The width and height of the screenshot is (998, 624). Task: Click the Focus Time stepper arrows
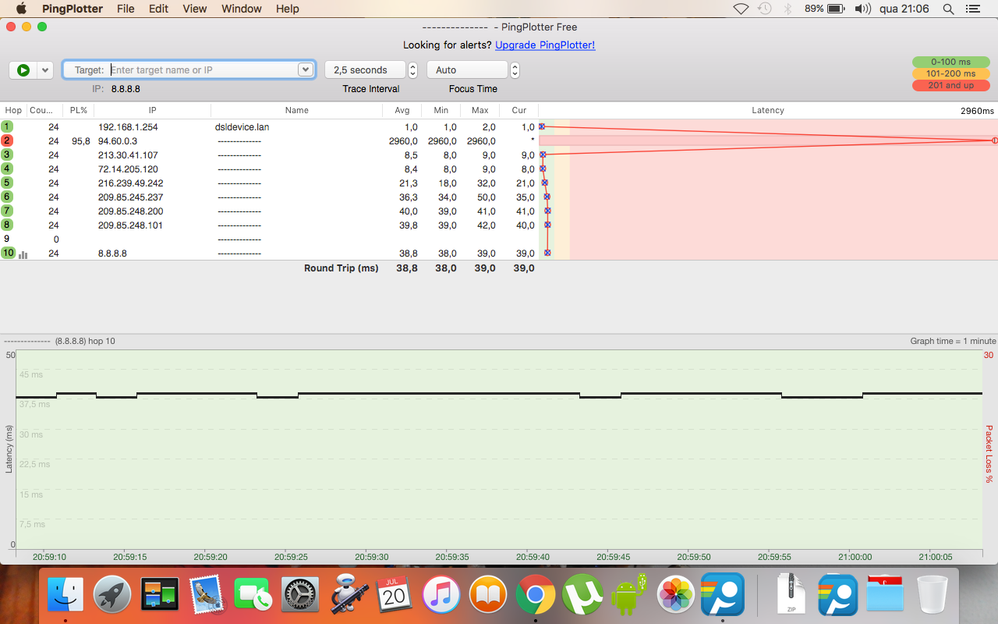[x=515, y=70]
